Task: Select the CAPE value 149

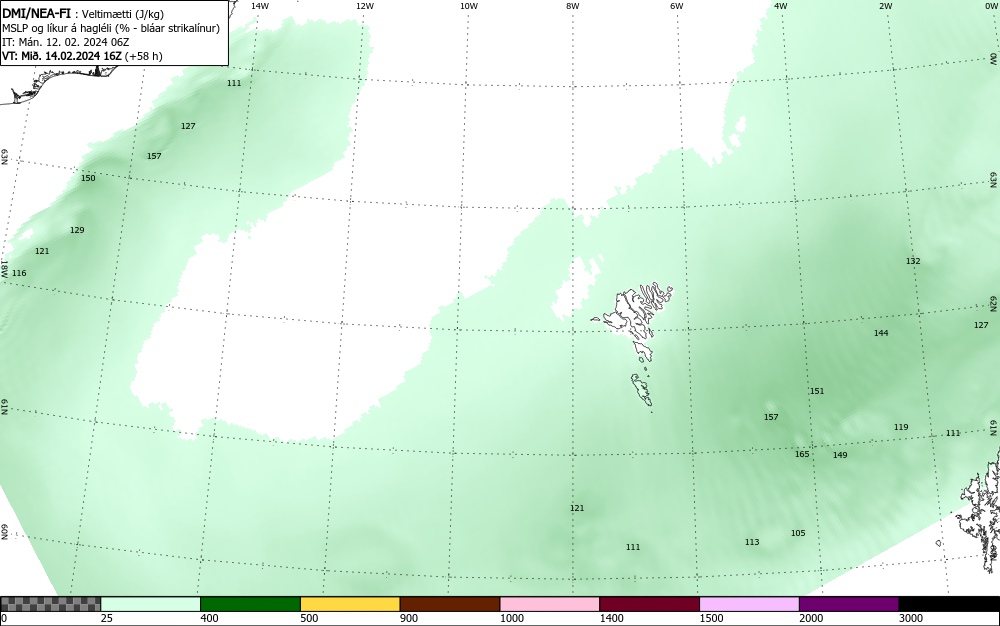Action: pyautogui.click(x=840, y=455)
